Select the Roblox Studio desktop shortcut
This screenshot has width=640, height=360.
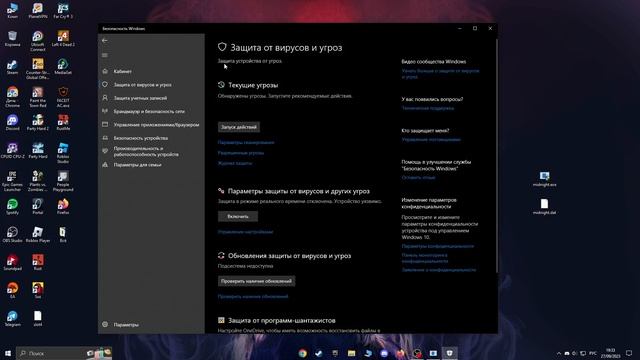click(63, 153)
